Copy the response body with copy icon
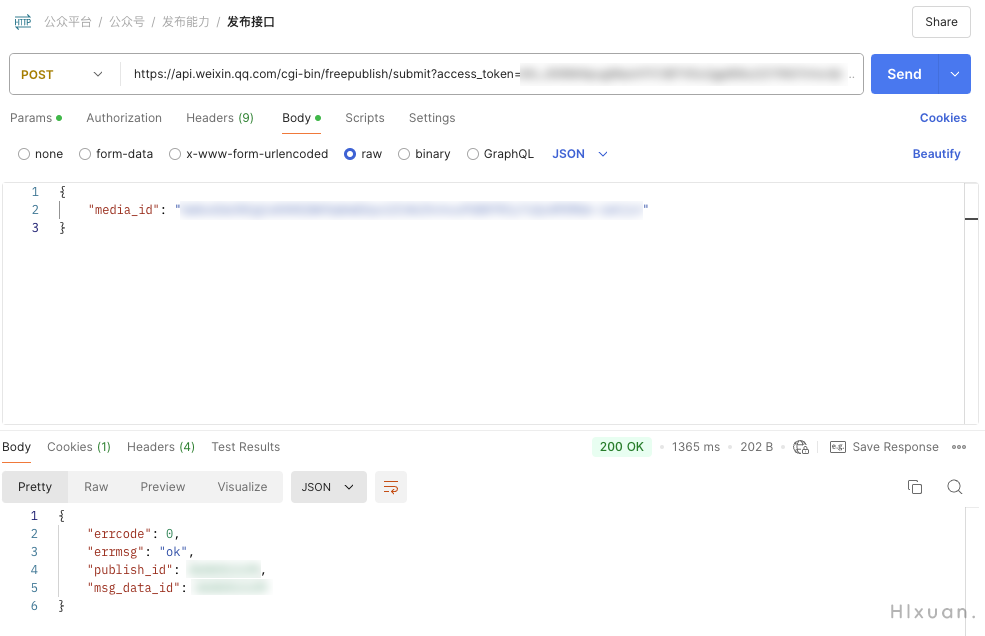Screen dimensions: 985x636 915,487
